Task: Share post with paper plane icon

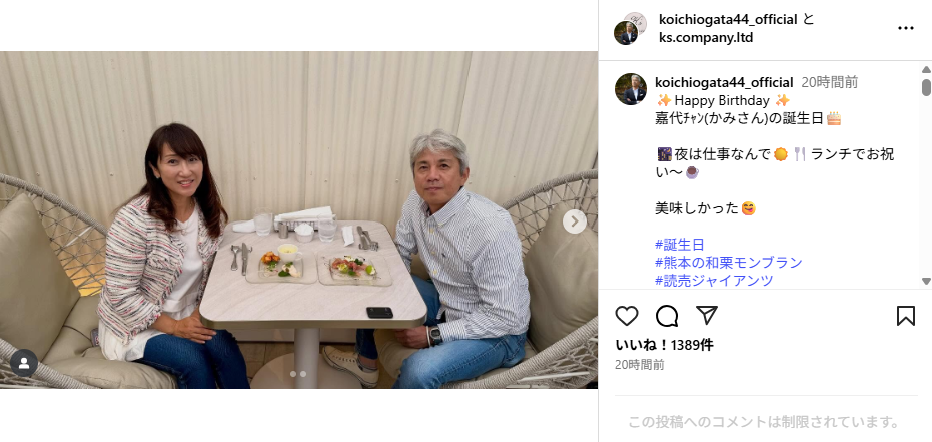Action: click(707, 315)
